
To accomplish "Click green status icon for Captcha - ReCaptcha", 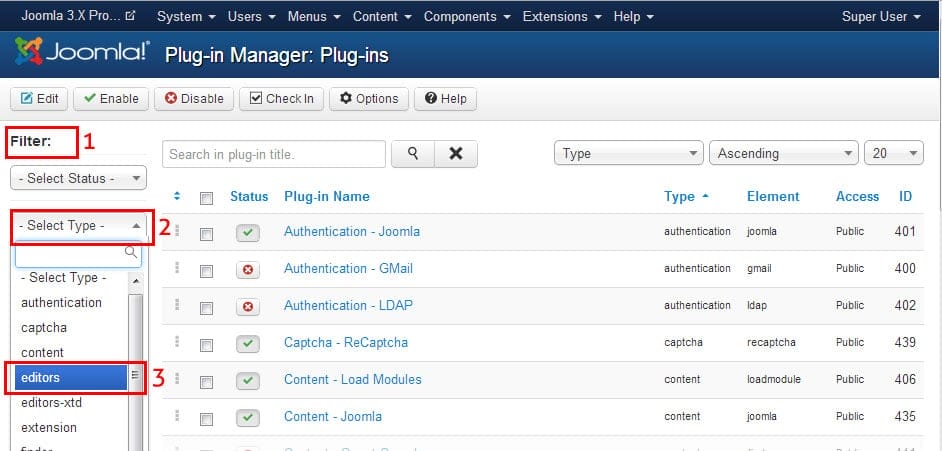I will click(x=248, y=344).
